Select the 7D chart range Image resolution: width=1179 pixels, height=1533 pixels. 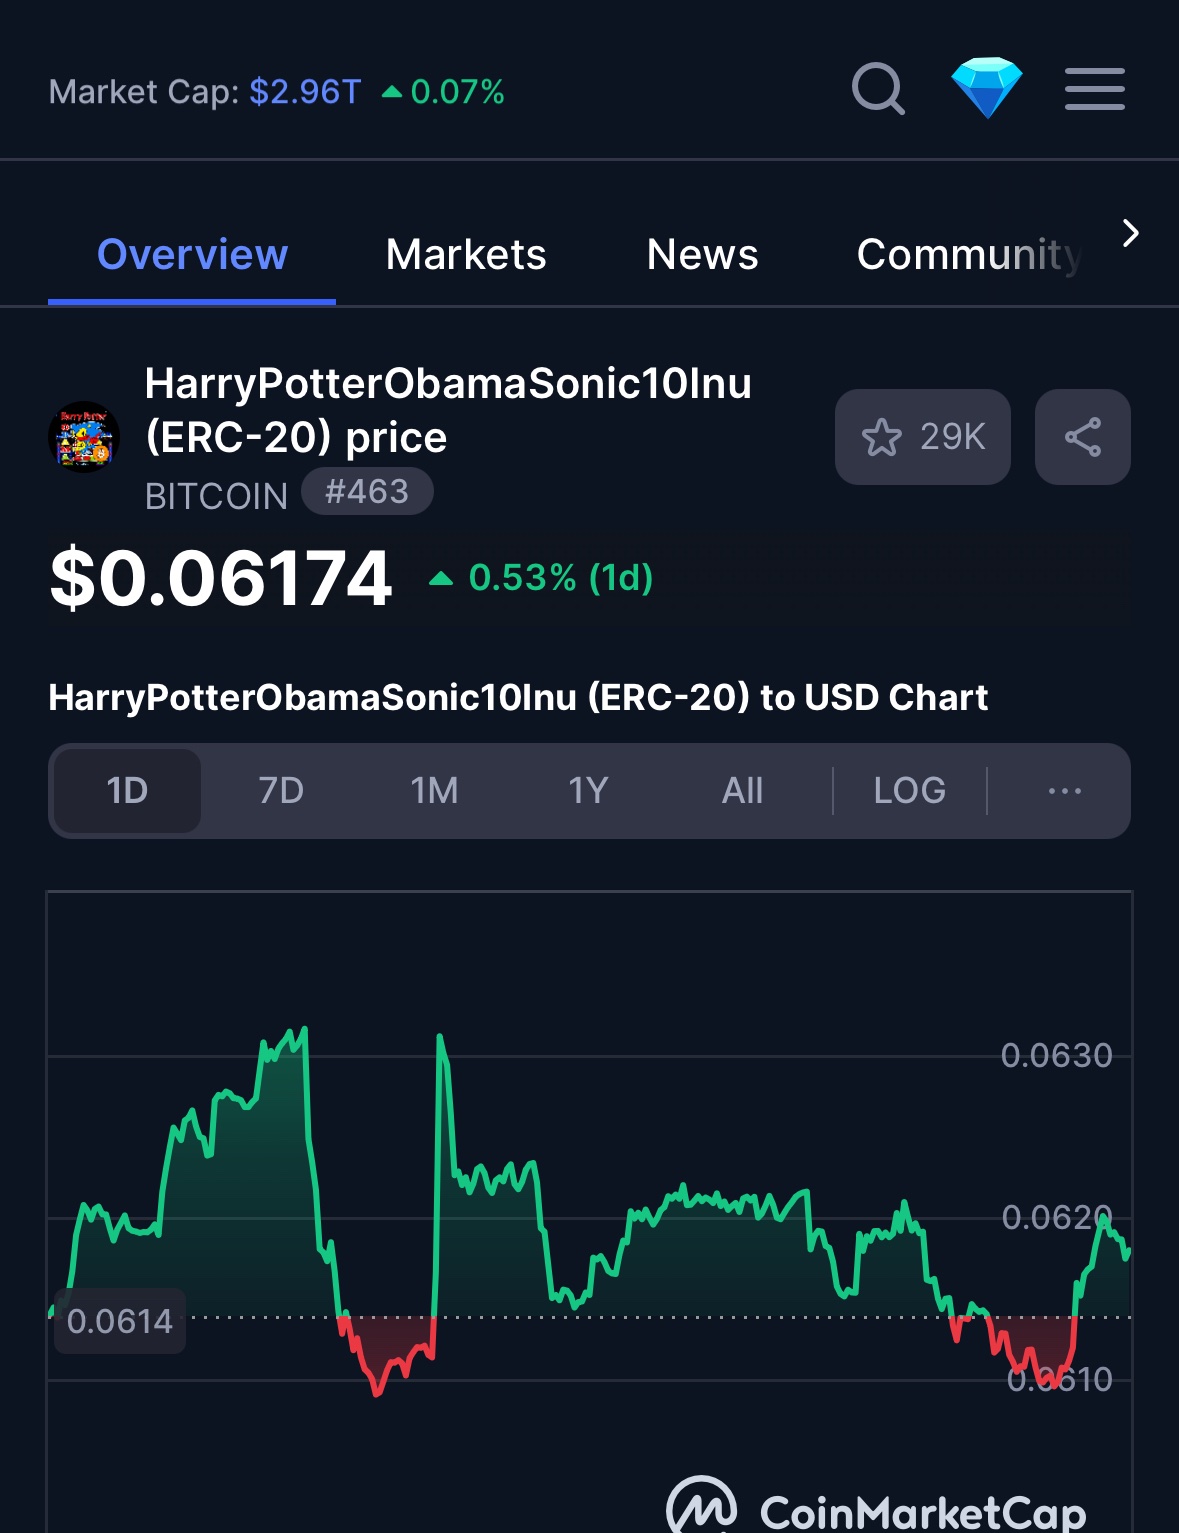(281, 791)
